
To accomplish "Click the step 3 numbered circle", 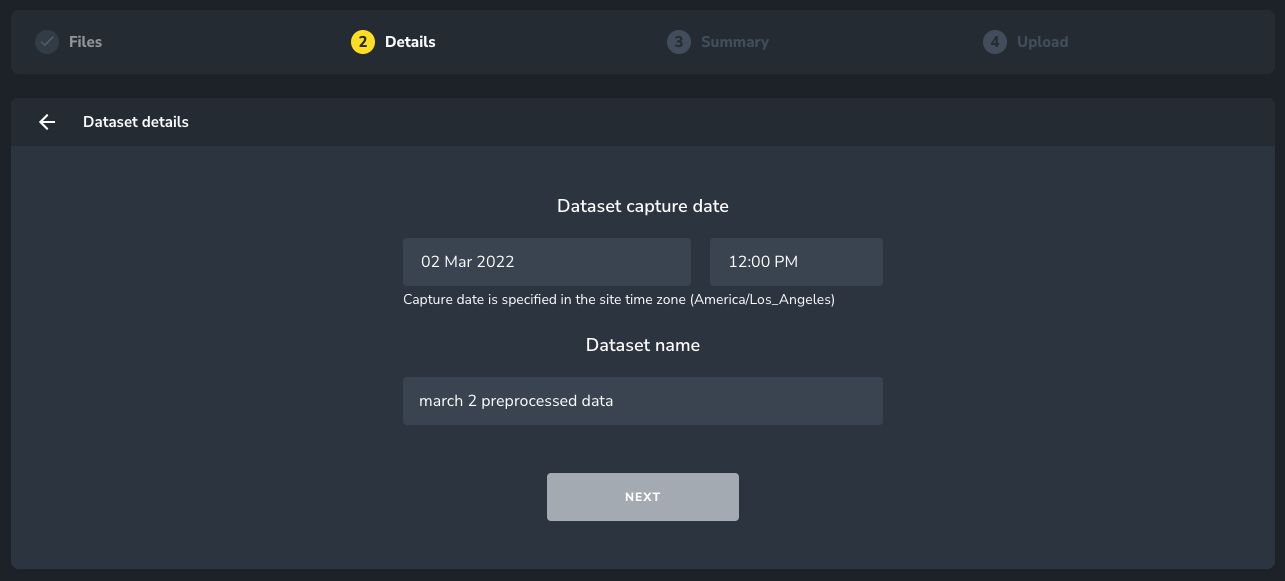I will tap(679, 42).
